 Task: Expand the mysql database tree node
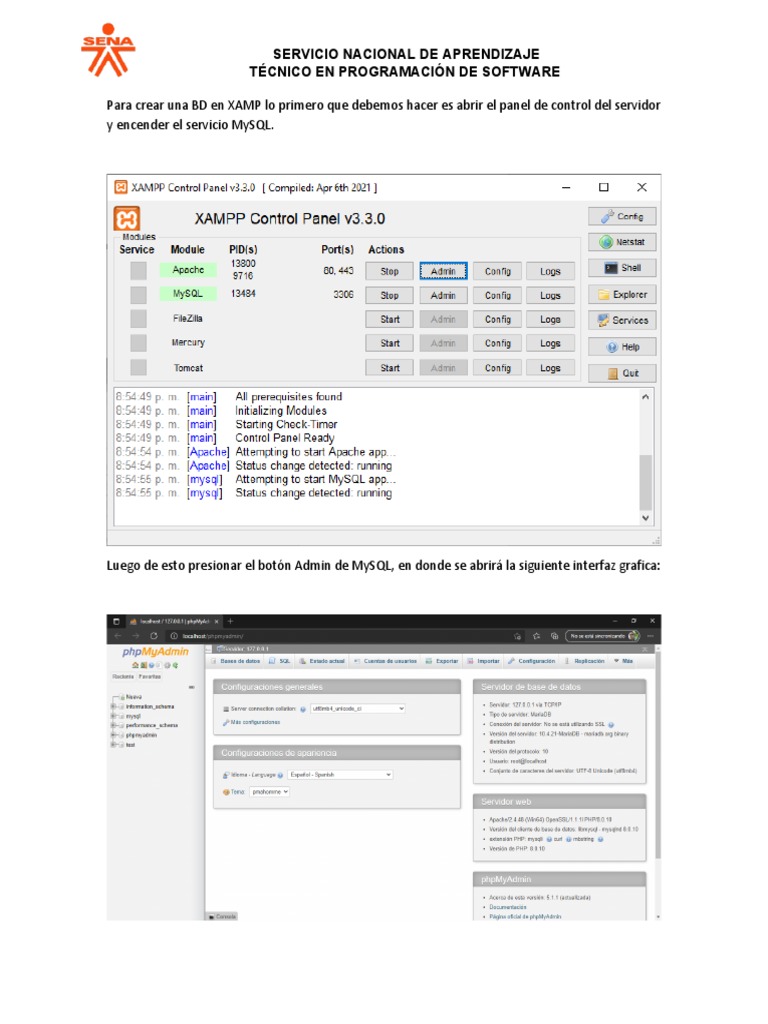click(x=114, y=716)
